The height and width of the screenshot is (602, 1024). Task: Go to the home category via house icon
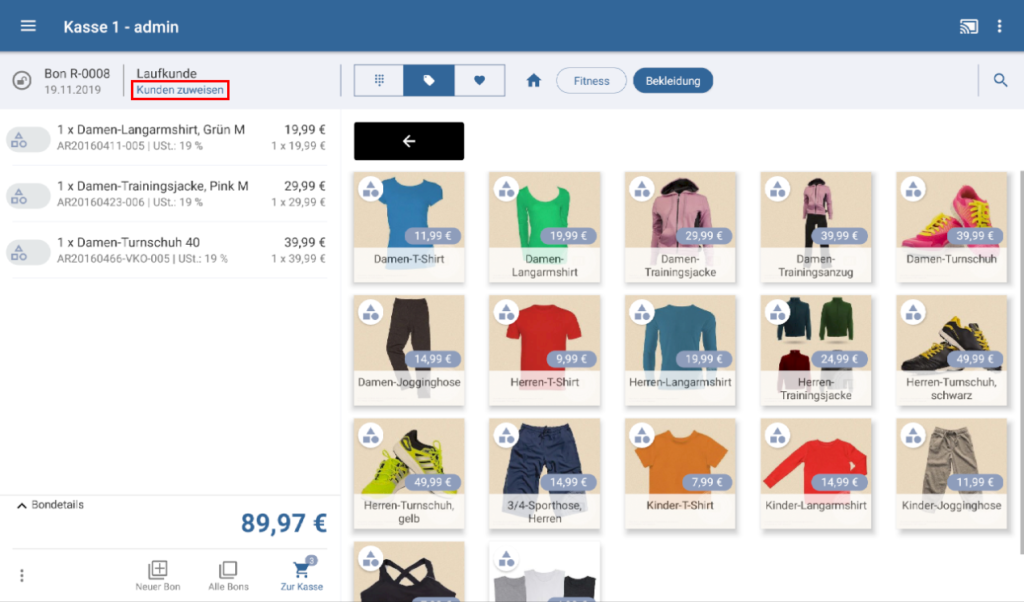[533, 81]
